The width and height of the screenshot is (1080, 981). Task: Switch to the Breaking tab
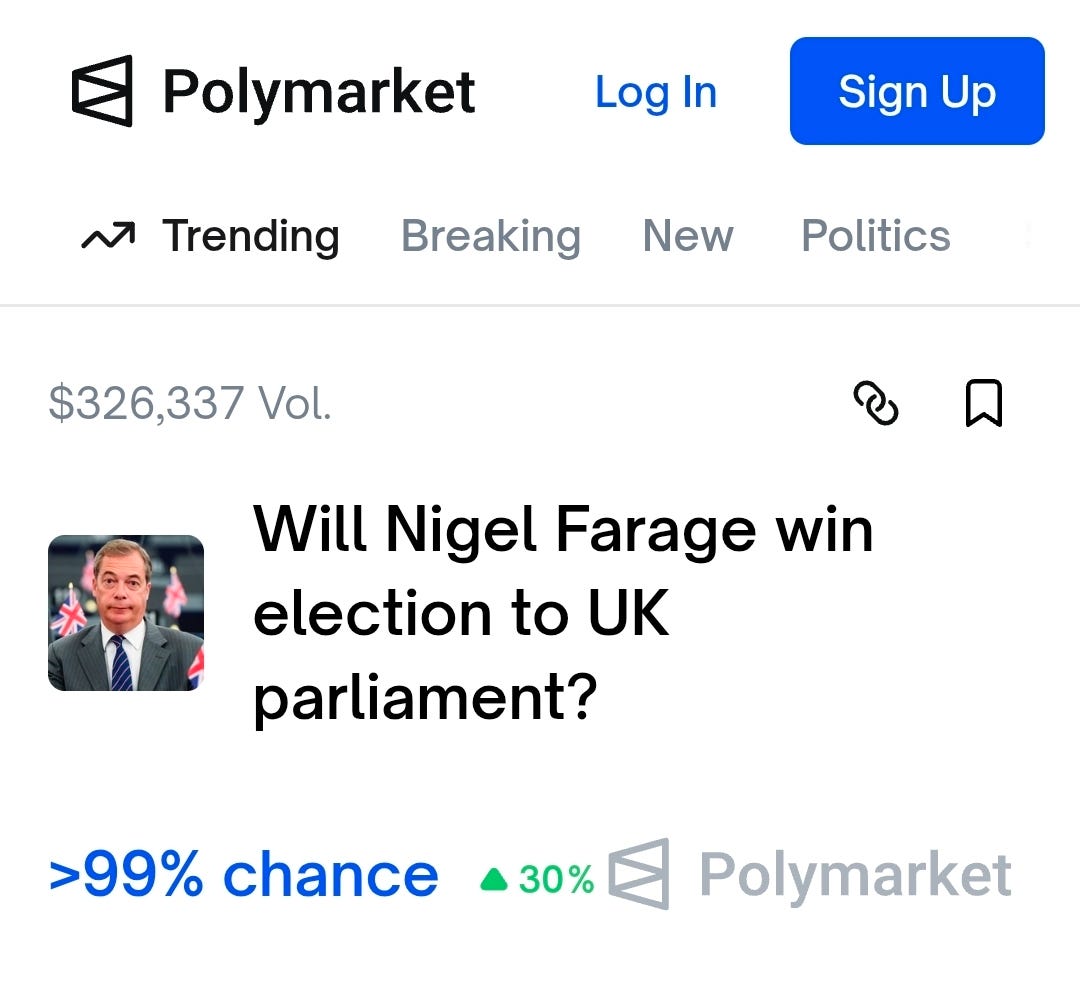491,236
